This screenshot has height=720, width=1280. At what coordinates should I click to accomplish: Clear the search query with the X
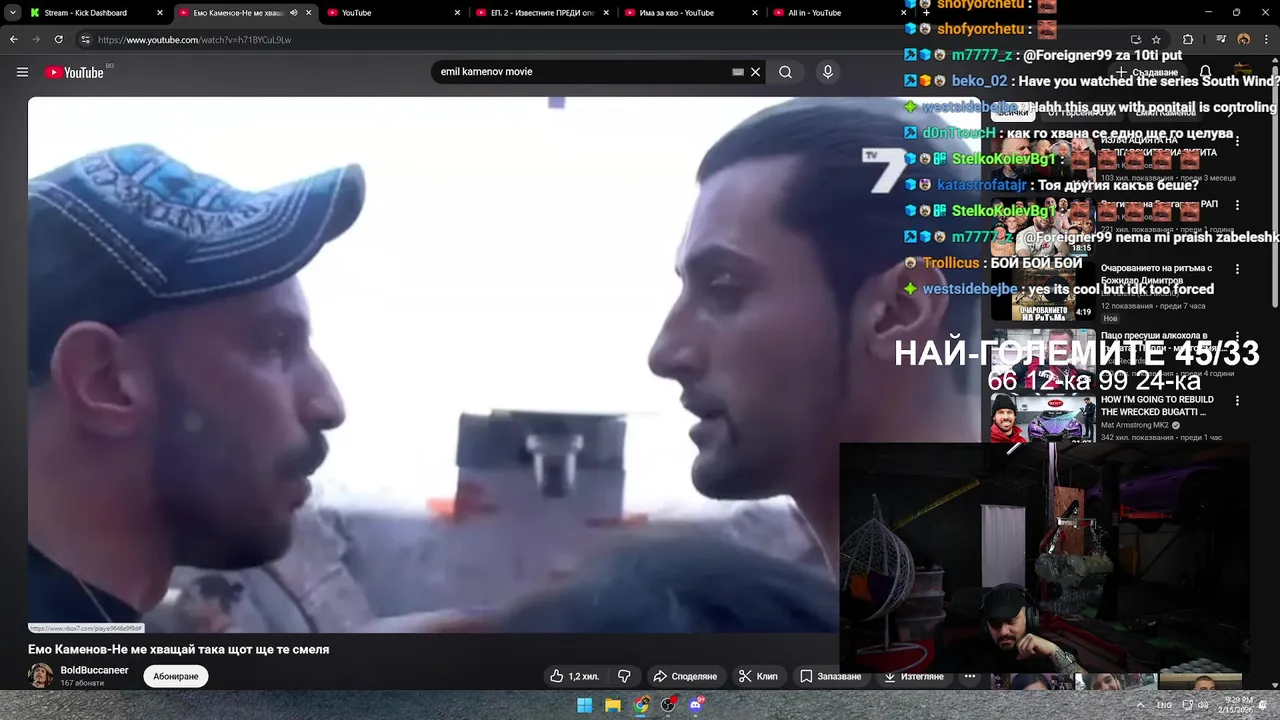[756, 72]
